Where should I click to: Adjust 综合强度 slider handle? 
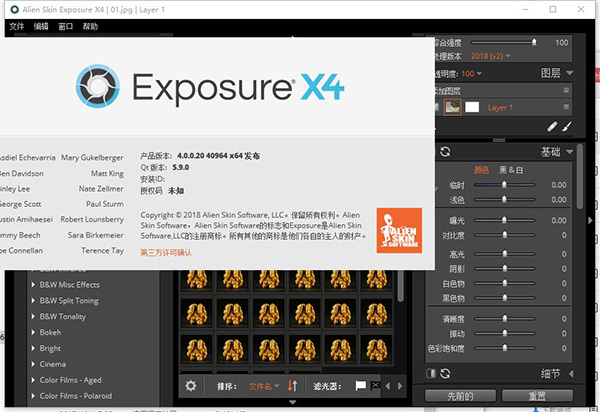[534, 42]
